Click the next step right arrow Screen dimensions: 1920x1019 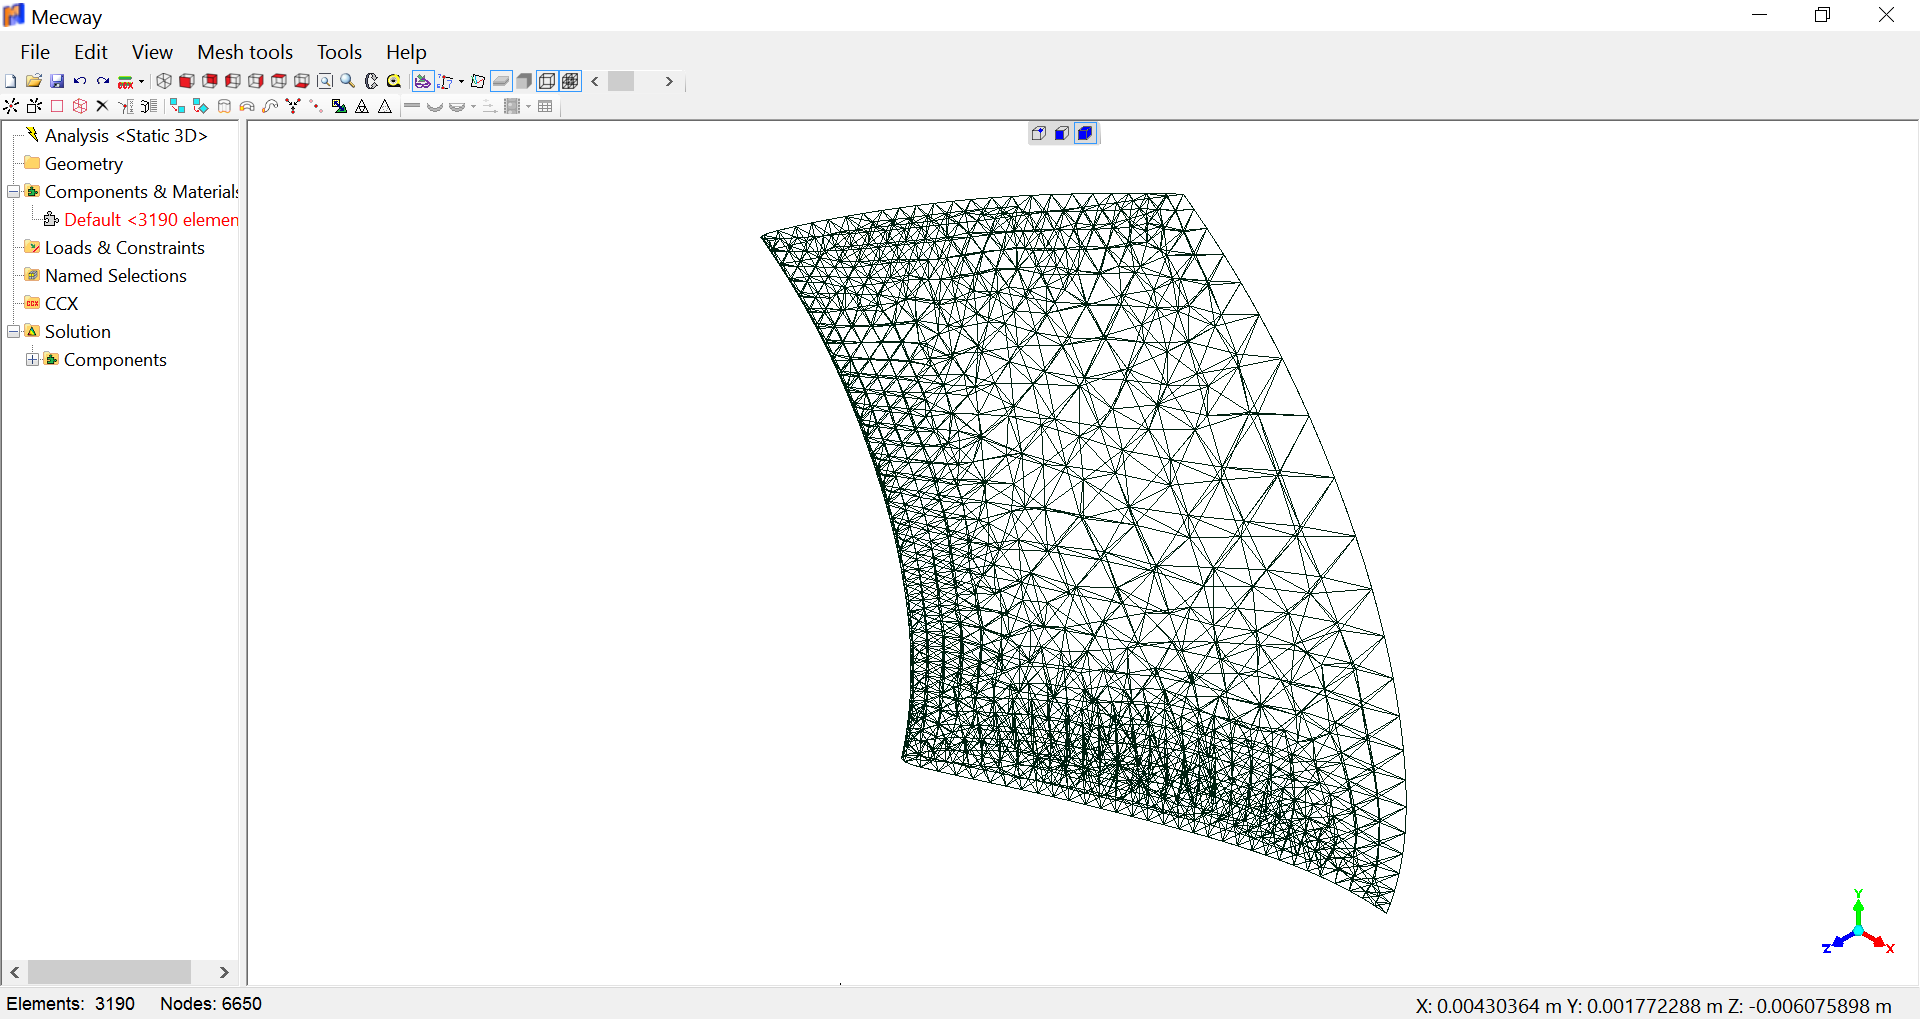pos(669,81)
